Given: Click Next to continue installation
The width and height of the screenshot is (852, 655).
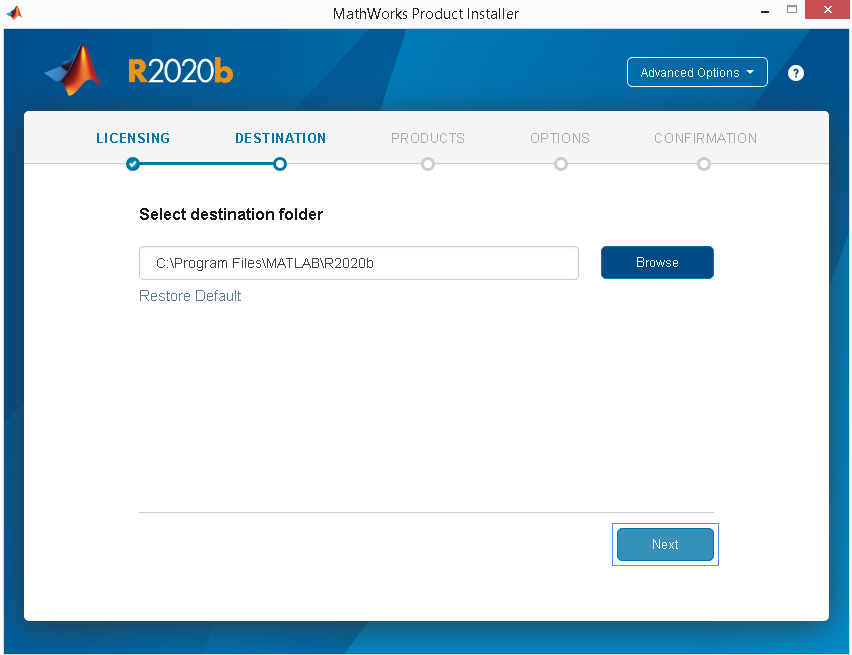Looking at the screenshot, I should pos(665,545).
